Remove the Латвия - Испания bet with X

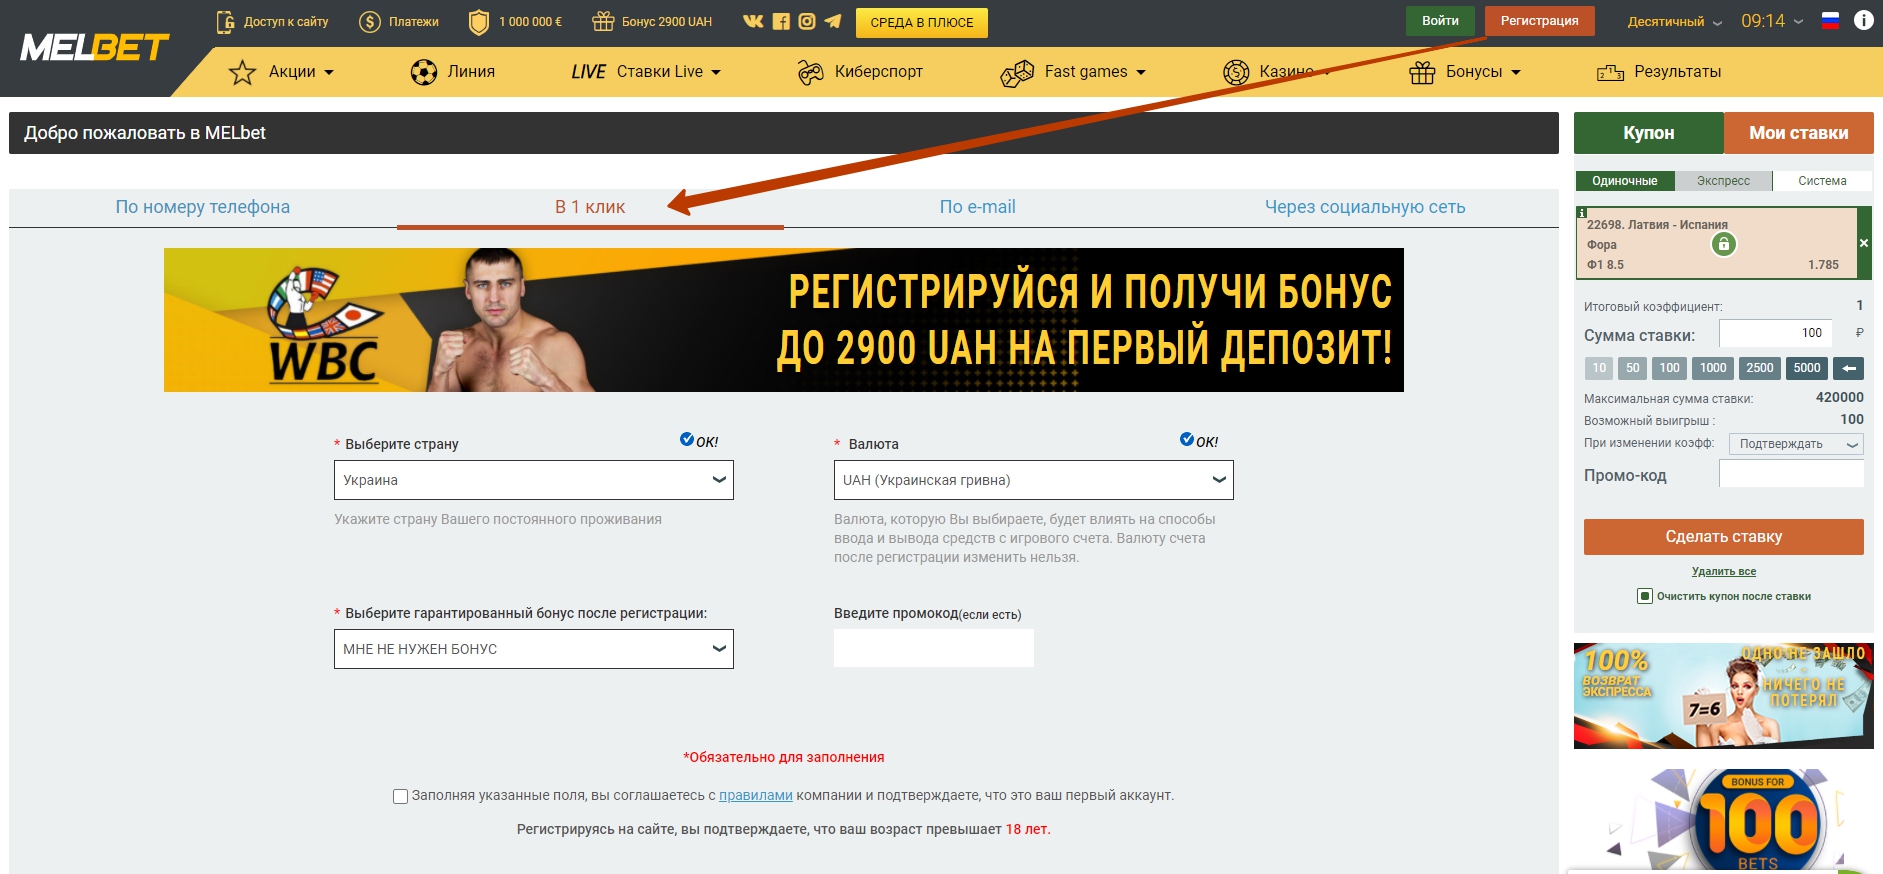[1864, 243]
